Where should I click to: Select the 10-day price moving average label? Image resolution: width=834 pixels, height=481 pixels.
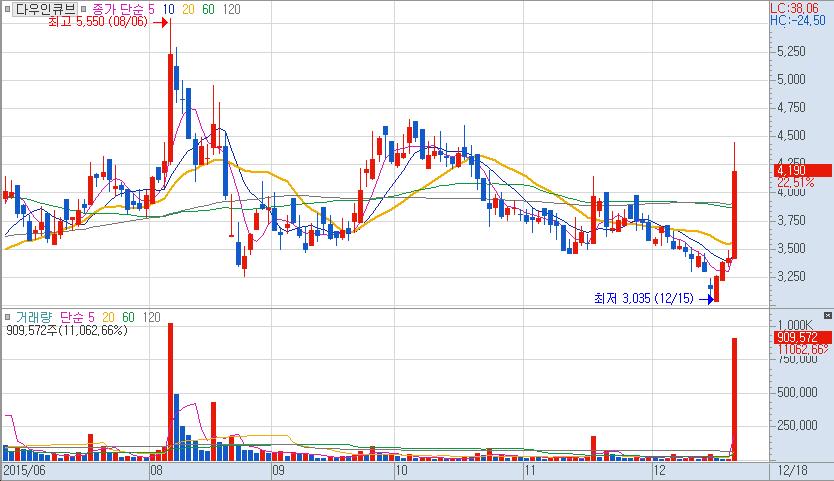pyautogui.click(x=168, y=8)
